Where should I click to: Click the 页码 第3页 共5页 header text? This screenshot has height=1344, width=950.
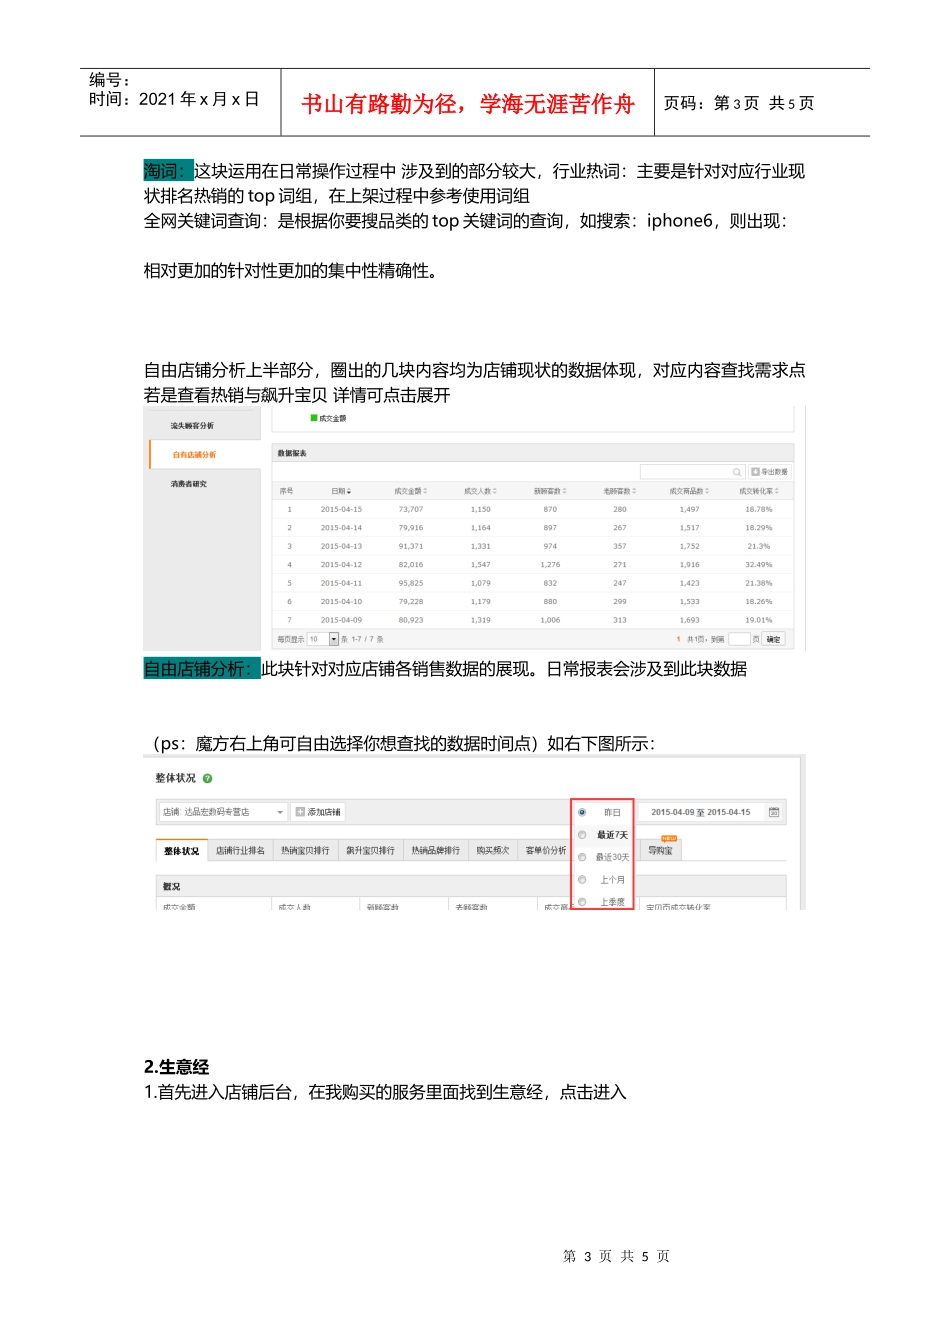(x=739, y=103)
